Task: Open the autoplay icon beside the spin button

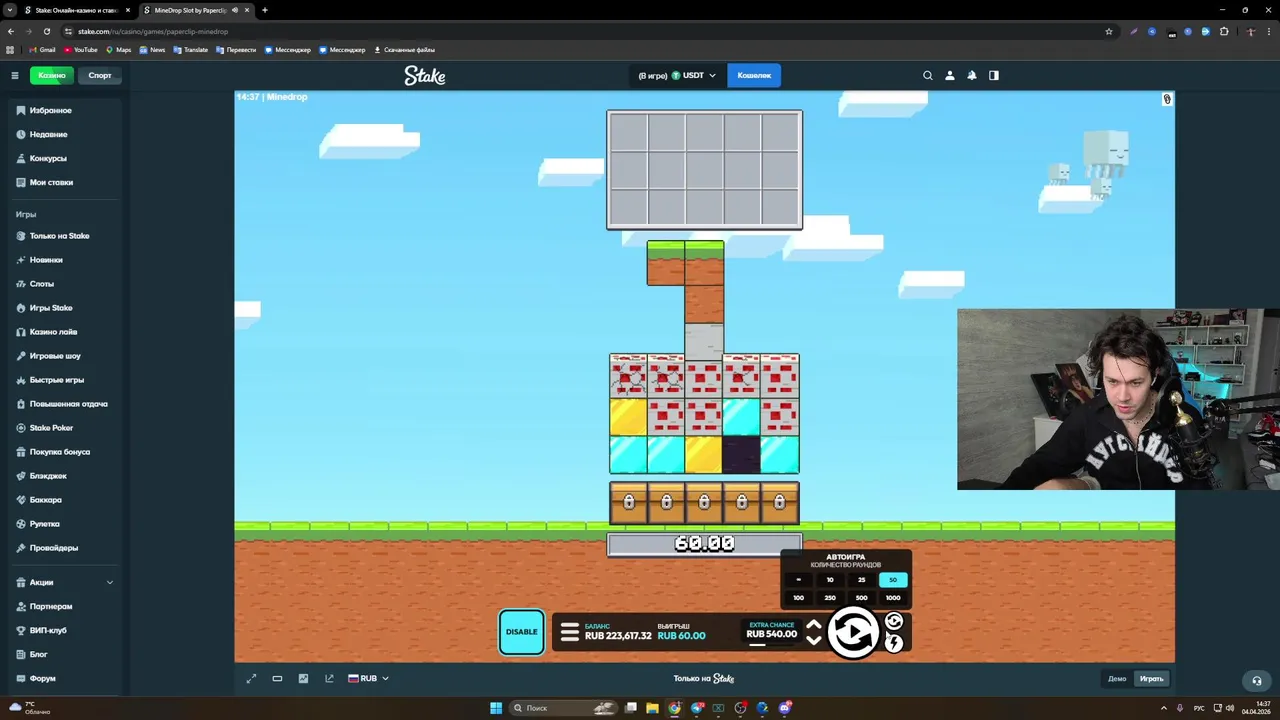Action: [894, 621]
